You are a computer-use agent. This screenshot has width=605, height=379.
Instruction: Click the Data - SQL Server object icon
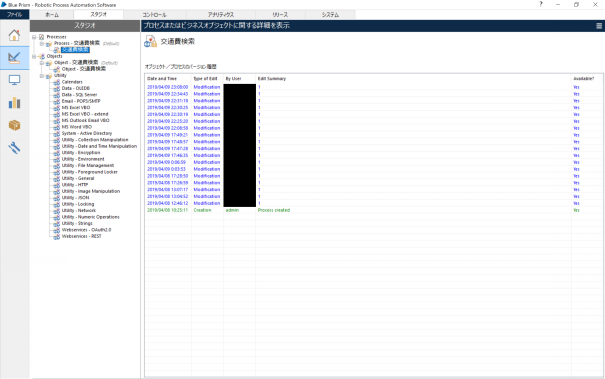point(57,95)
